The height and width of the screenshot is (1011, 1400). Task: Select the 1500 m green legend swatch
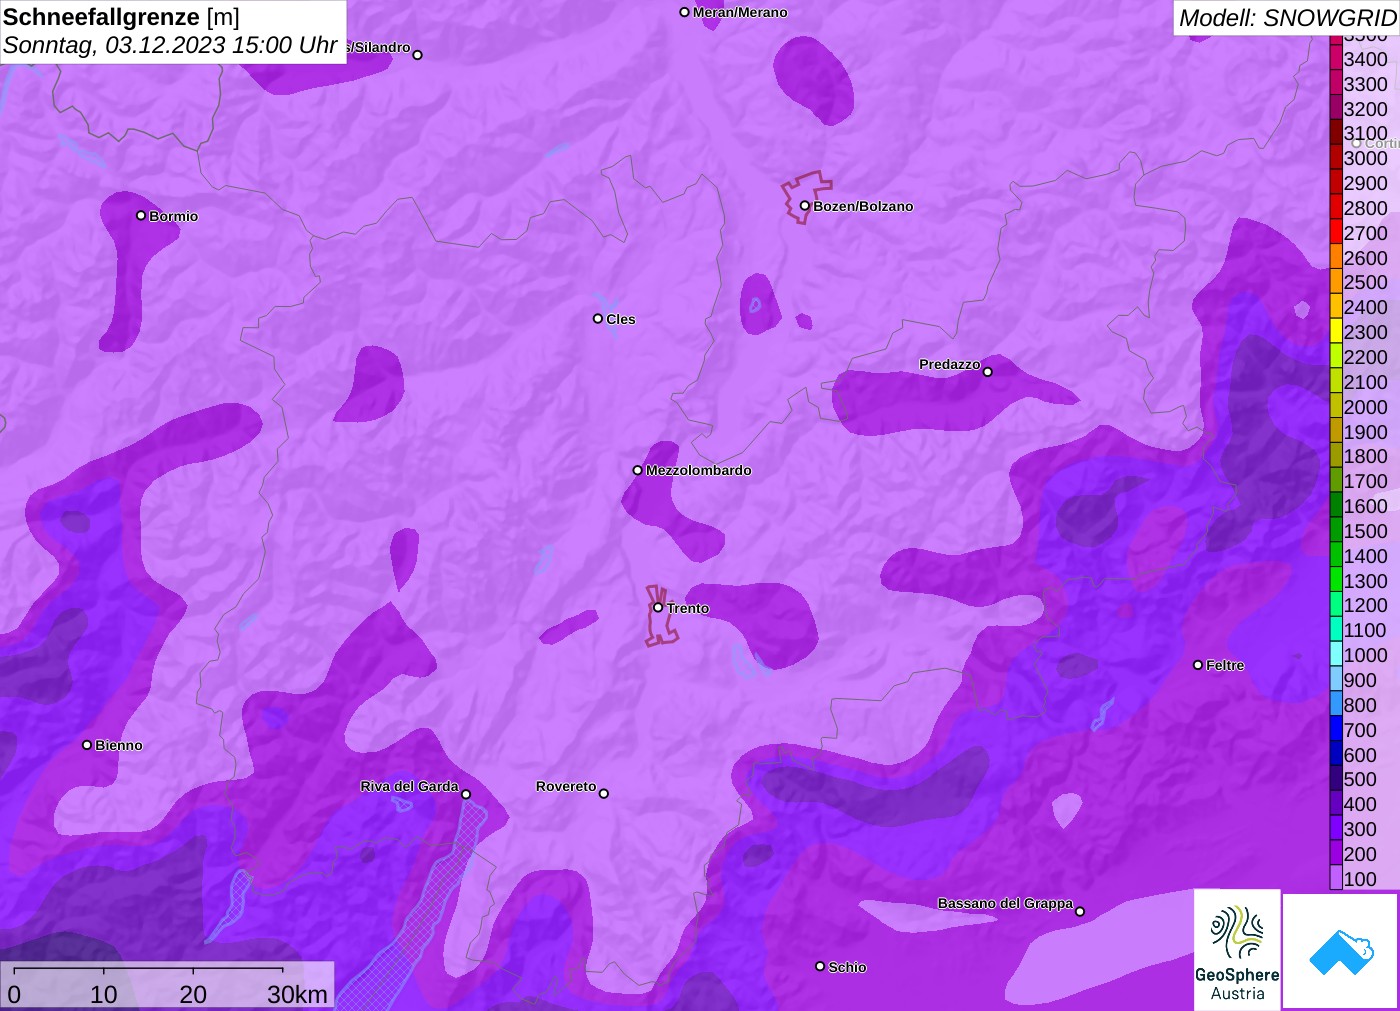pyautogui.click(x=1336, y=530)
